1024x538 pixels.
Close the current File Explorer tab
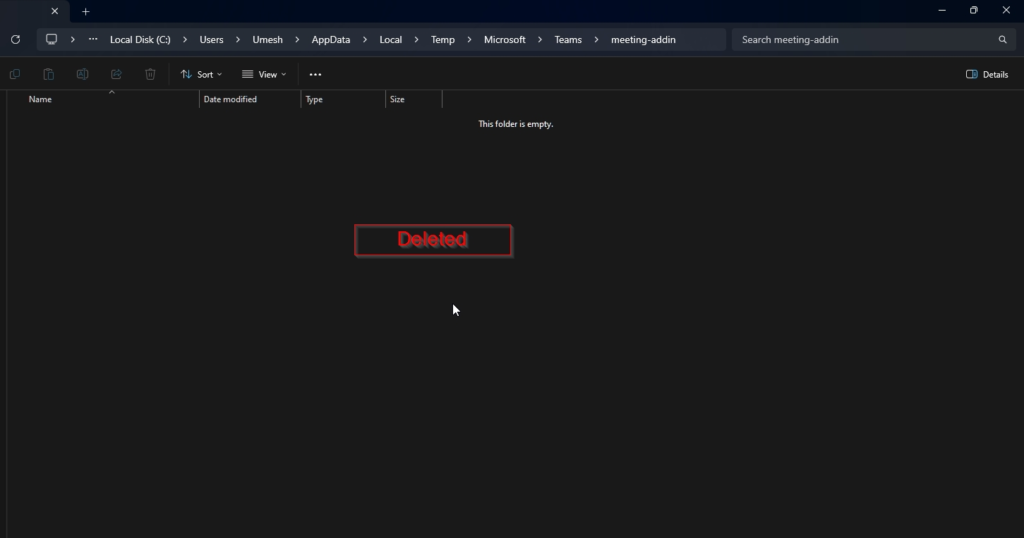(x=55, y=11)
